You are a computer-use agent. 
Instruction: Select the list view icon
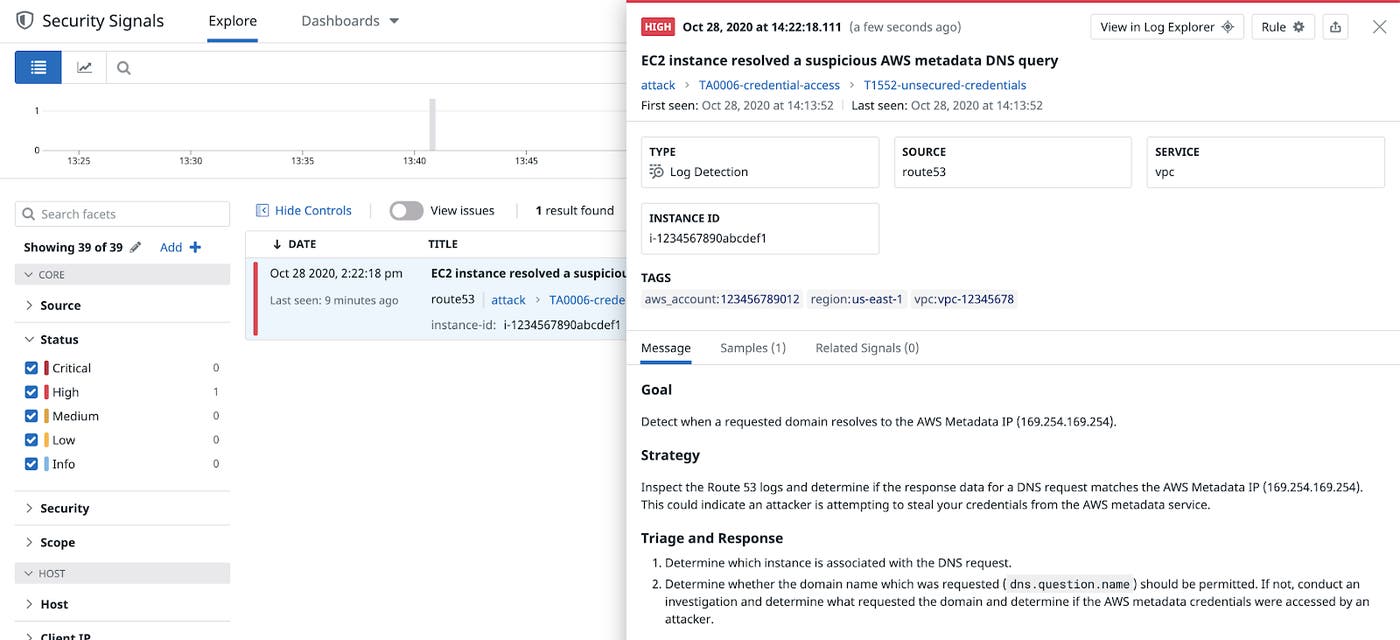click(x=37, y=67)
